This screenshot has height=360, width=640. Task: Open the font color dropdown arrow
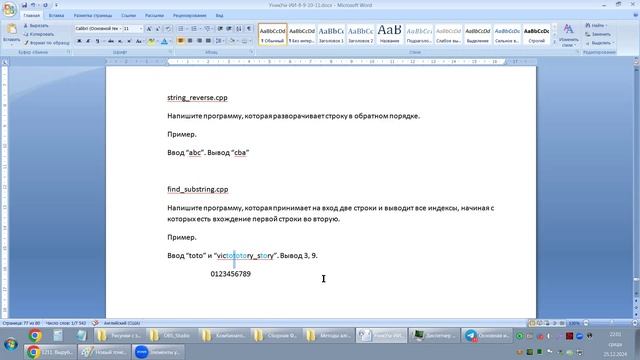click(x=170, y=41)
